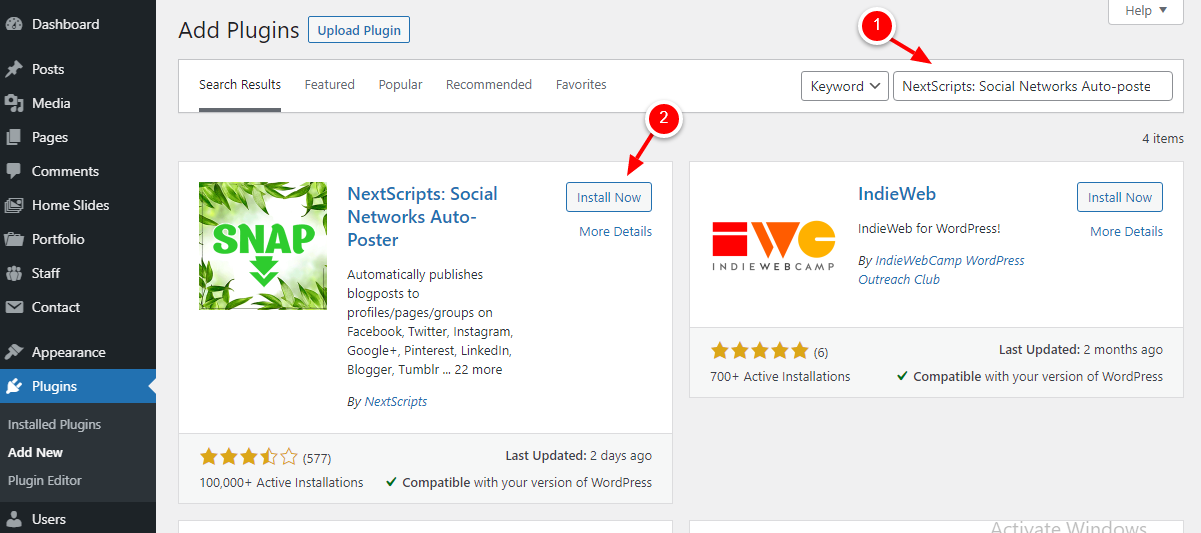Click the Dashboard gauge icon in sidebar
This screenshot has width=1201, height=533.
point(14,24)
